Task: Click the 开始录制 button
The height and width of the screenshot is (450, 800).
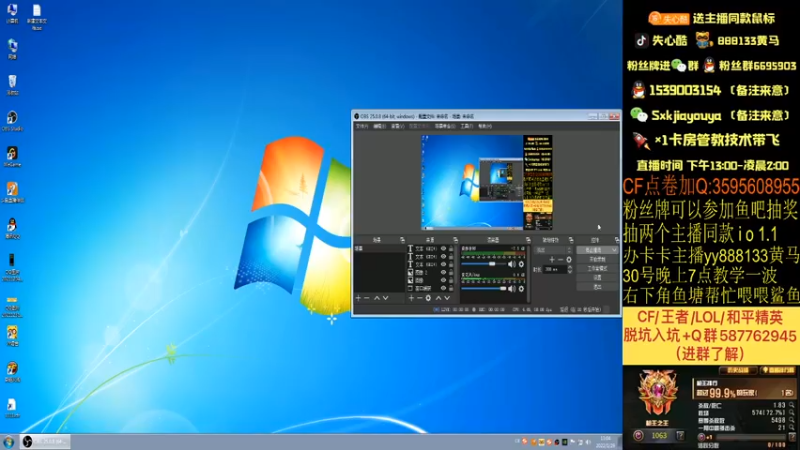Action: tap(597, 260)
